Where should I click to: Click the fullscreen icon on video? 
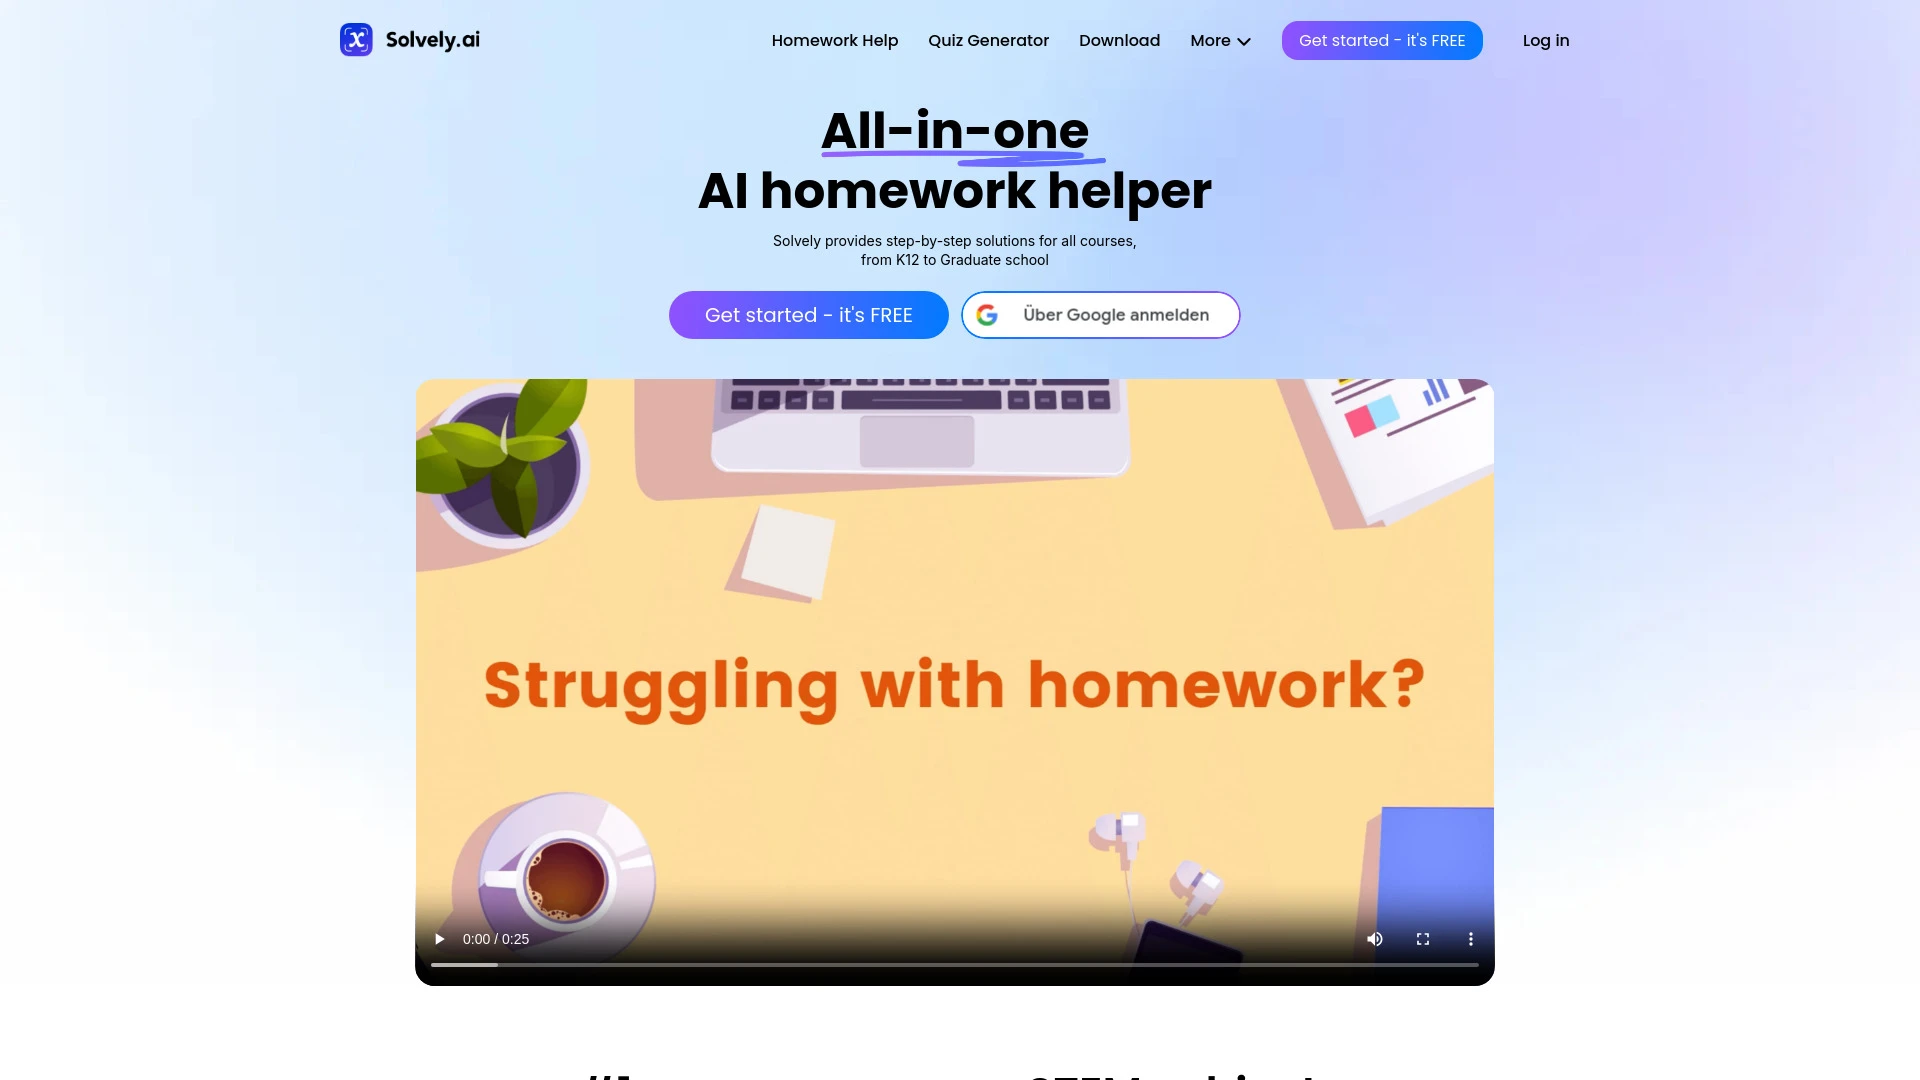1423,939
